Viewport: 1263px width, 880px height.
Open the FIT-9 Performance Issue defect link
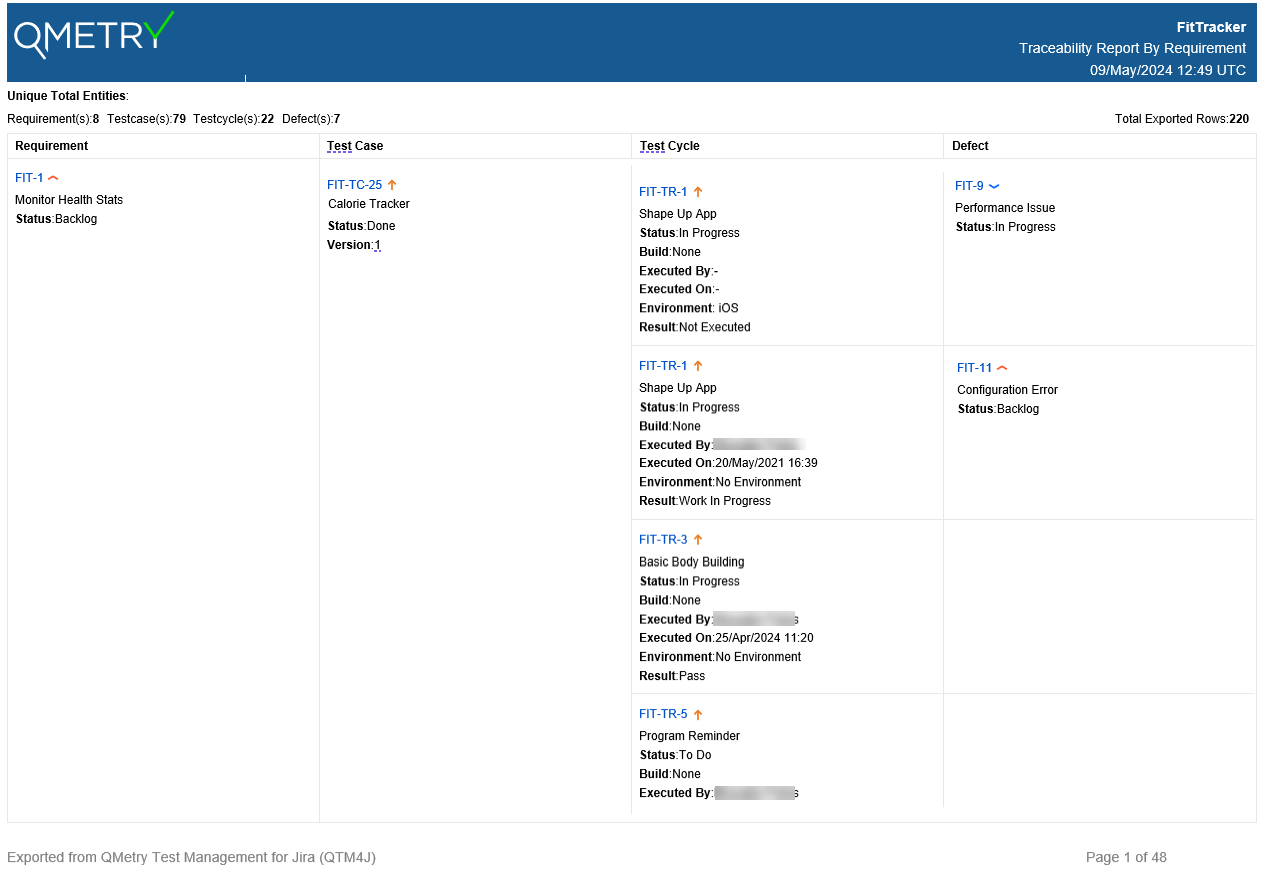pyautogui.click(x=969, y=186)
